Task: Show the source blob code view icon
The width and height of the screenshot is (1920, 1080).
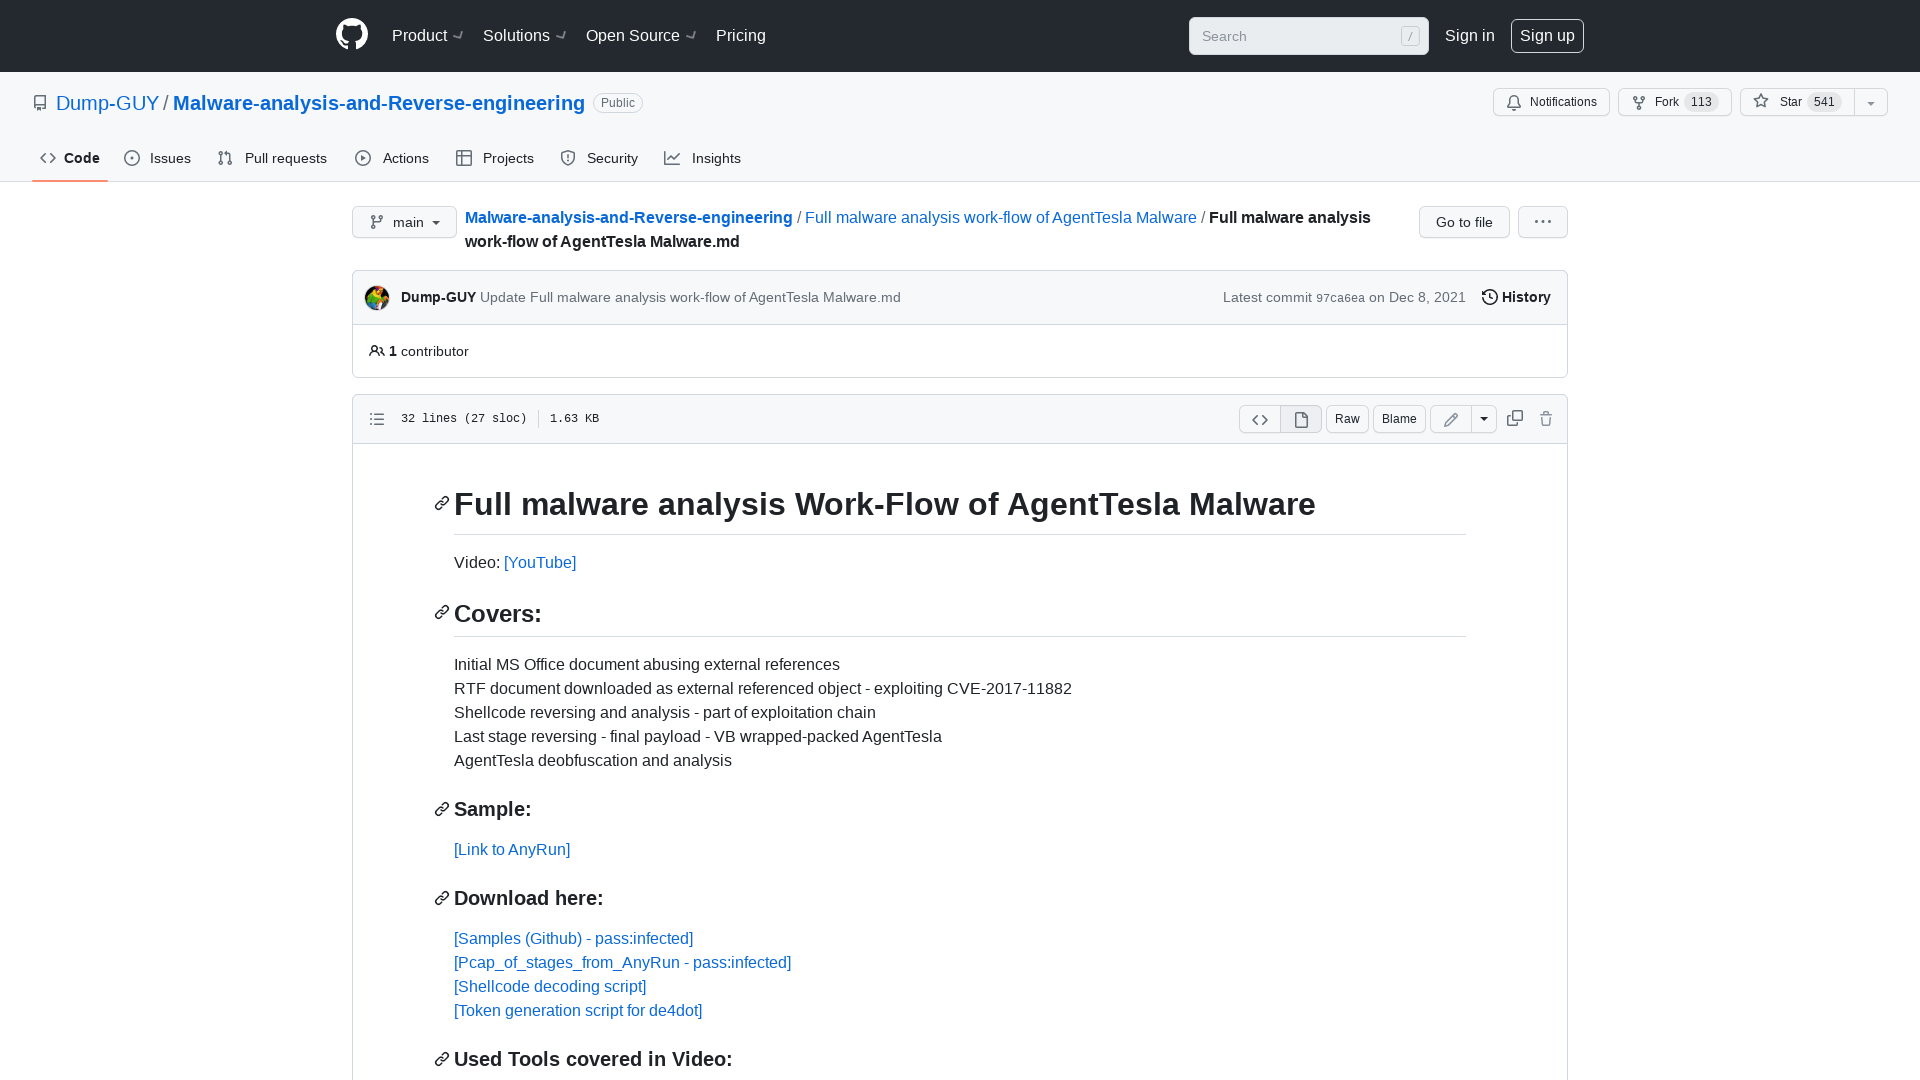Action: coord(1260,419)
